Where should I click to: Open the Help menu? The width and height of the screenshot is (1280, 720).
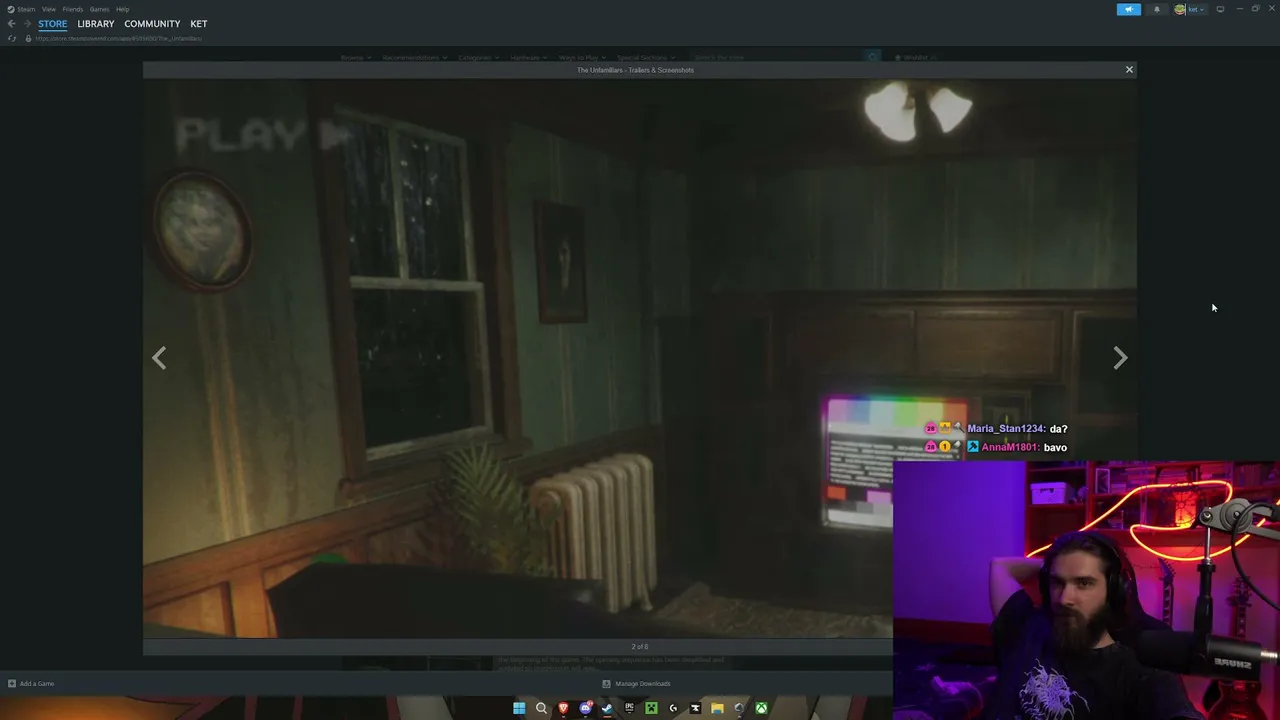coord(123,9)
